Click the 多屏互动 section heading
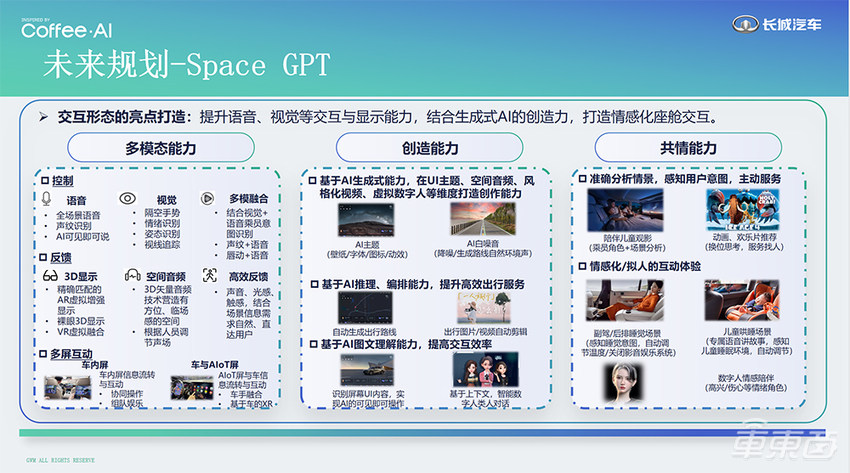This screenshot has height=473, width=850. (x=71, y=354)
